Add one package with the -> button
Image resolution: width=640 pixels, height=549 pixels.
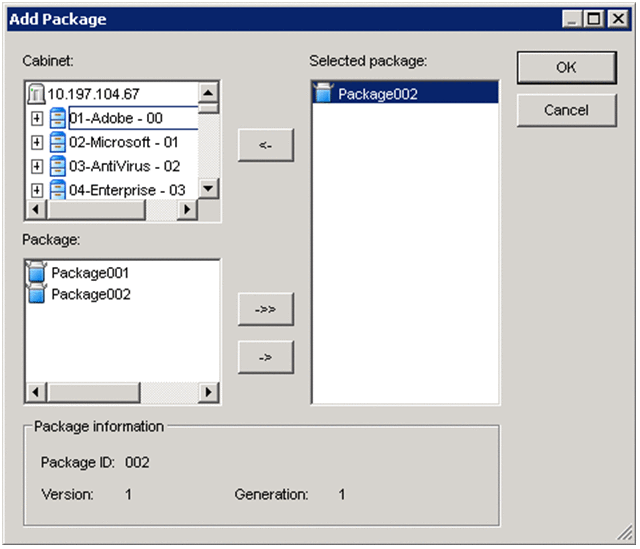[265, 357]
